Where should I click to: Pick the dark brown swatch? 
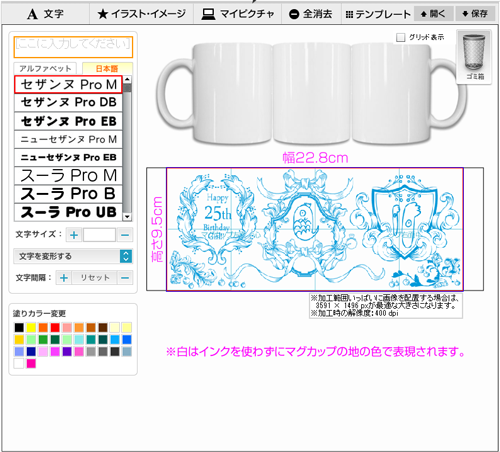(x=103, y=327)
